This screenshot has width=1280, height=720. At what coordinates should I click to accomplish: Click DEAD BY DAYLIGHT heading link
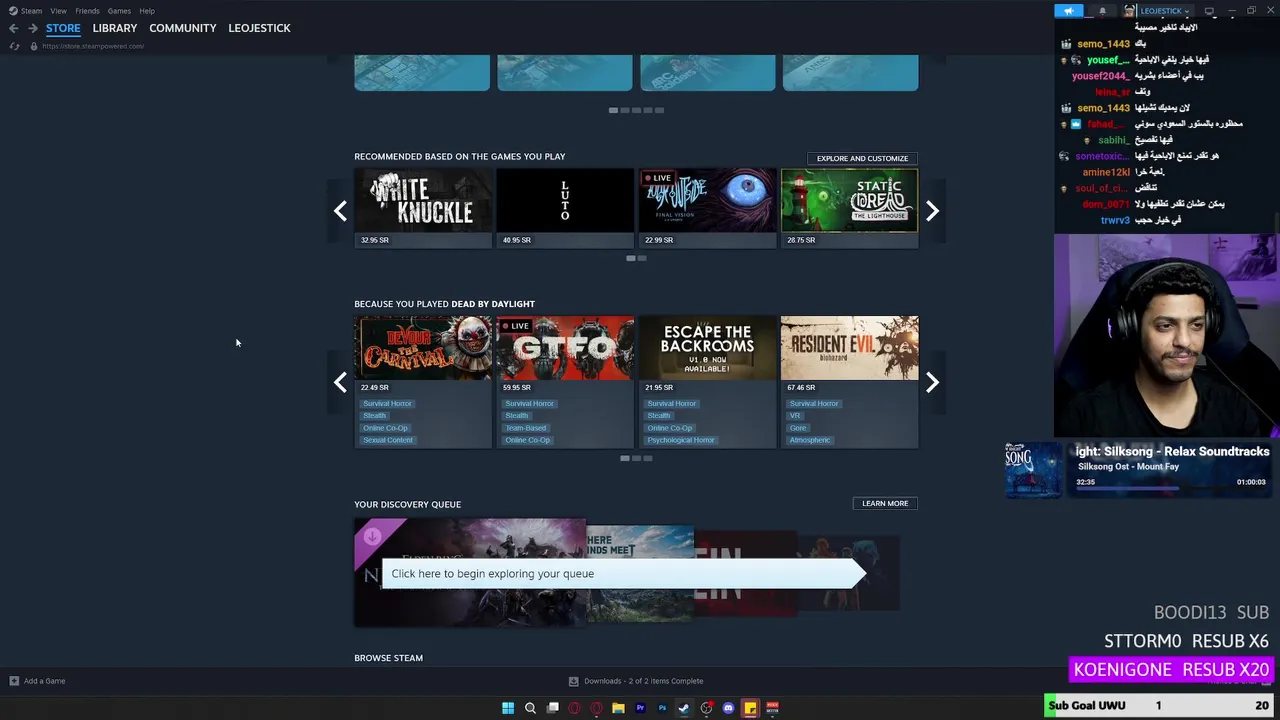[493, 304]
